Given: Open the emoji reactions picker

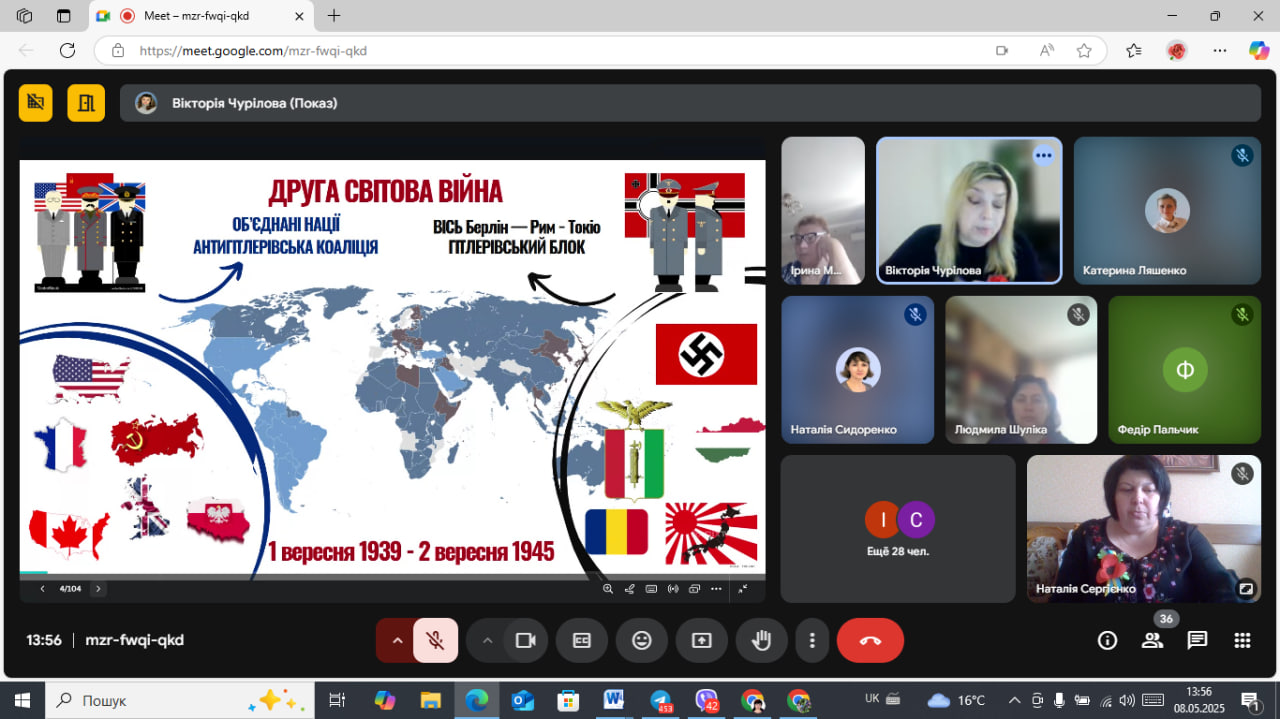Looking at the screenshot, I should [x=642, y=640].
